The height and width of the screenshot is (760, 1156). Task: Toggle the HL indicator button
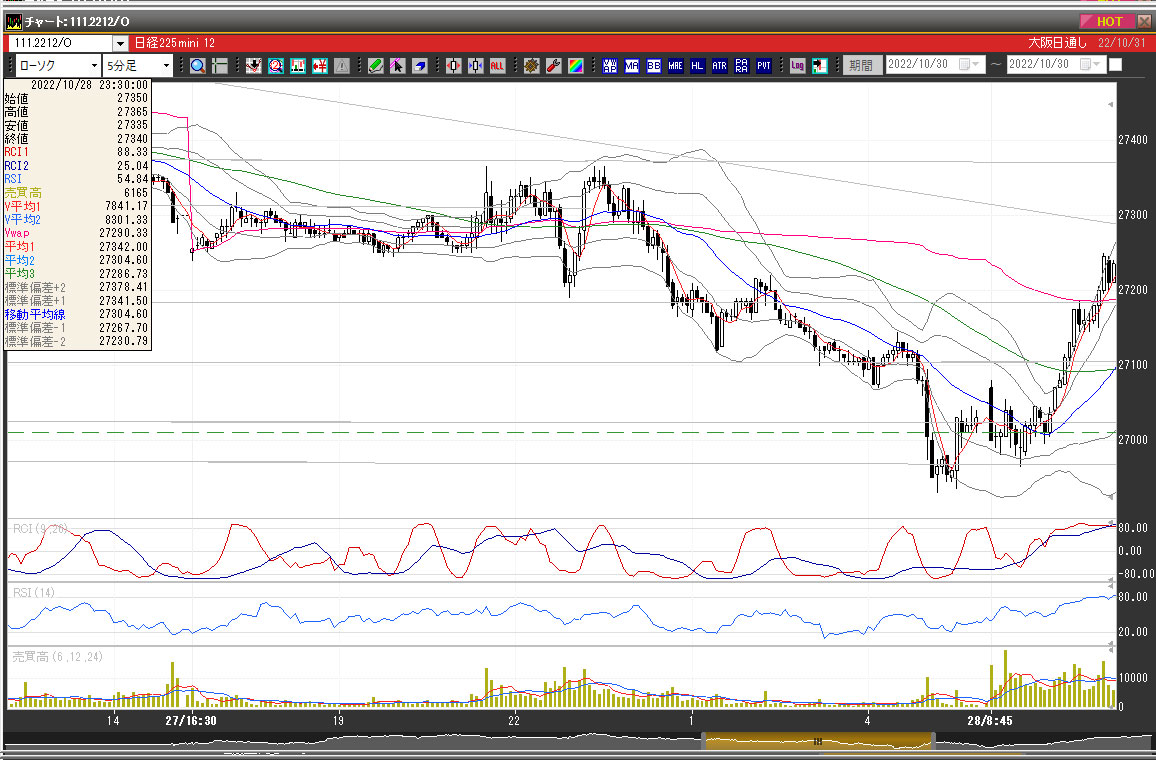click(x=697, y=66)
